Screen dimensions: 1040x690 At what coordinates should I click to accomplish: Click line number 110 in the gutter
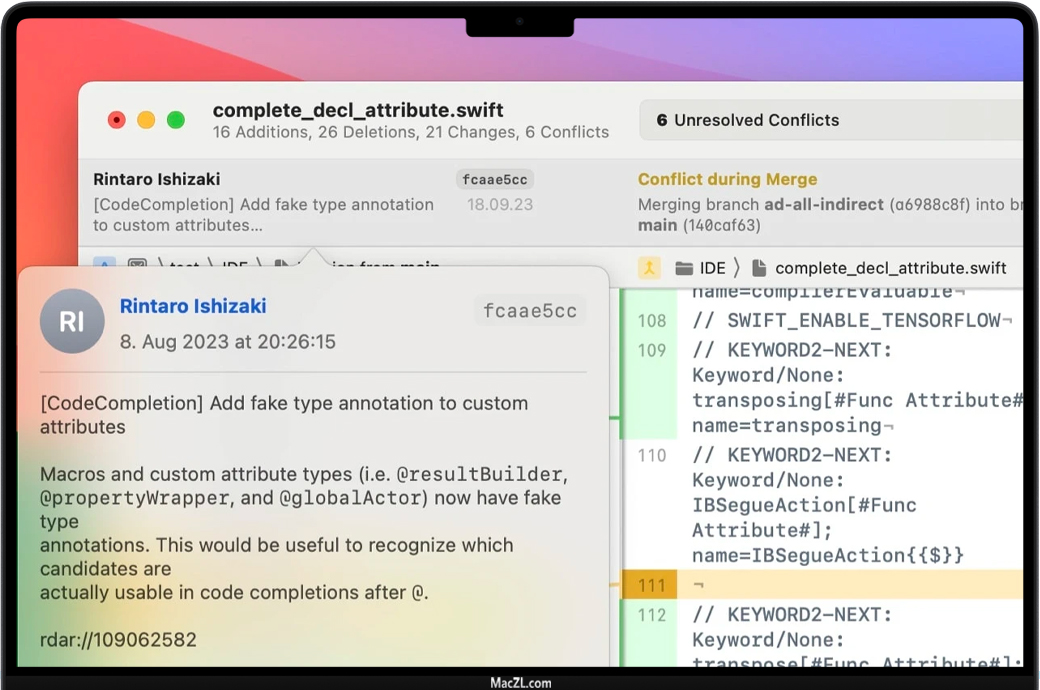[651, 455]
